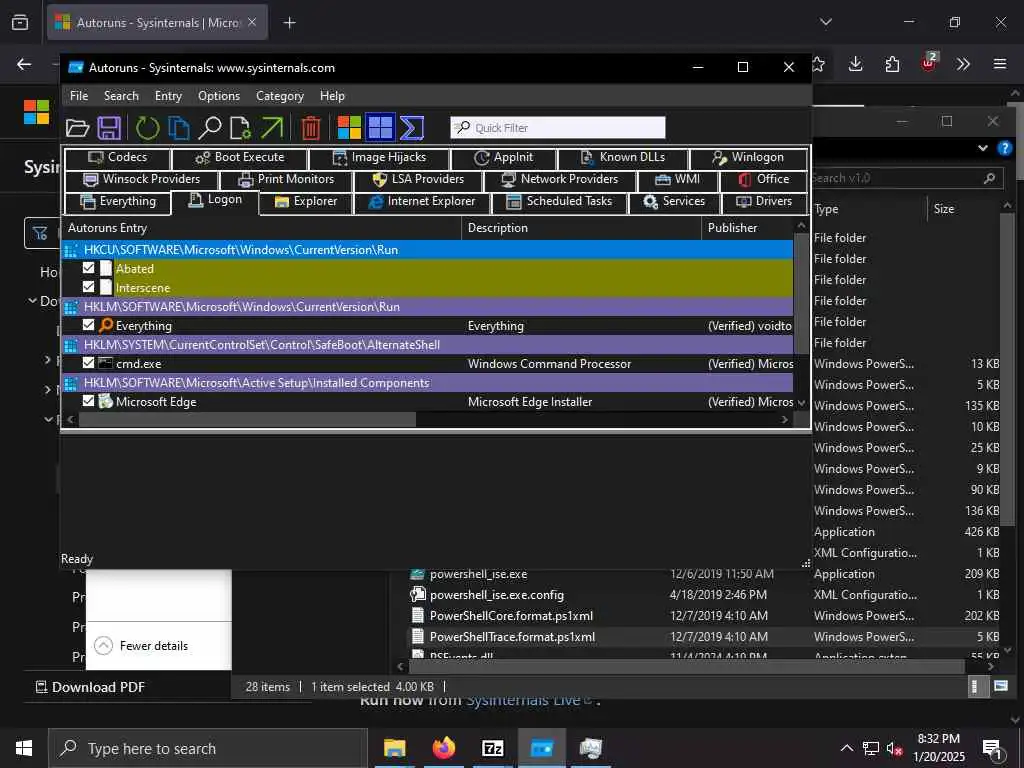Switch to the Services tab
1024x768 pixels.
pyautogui.click(x=675, y=201)
